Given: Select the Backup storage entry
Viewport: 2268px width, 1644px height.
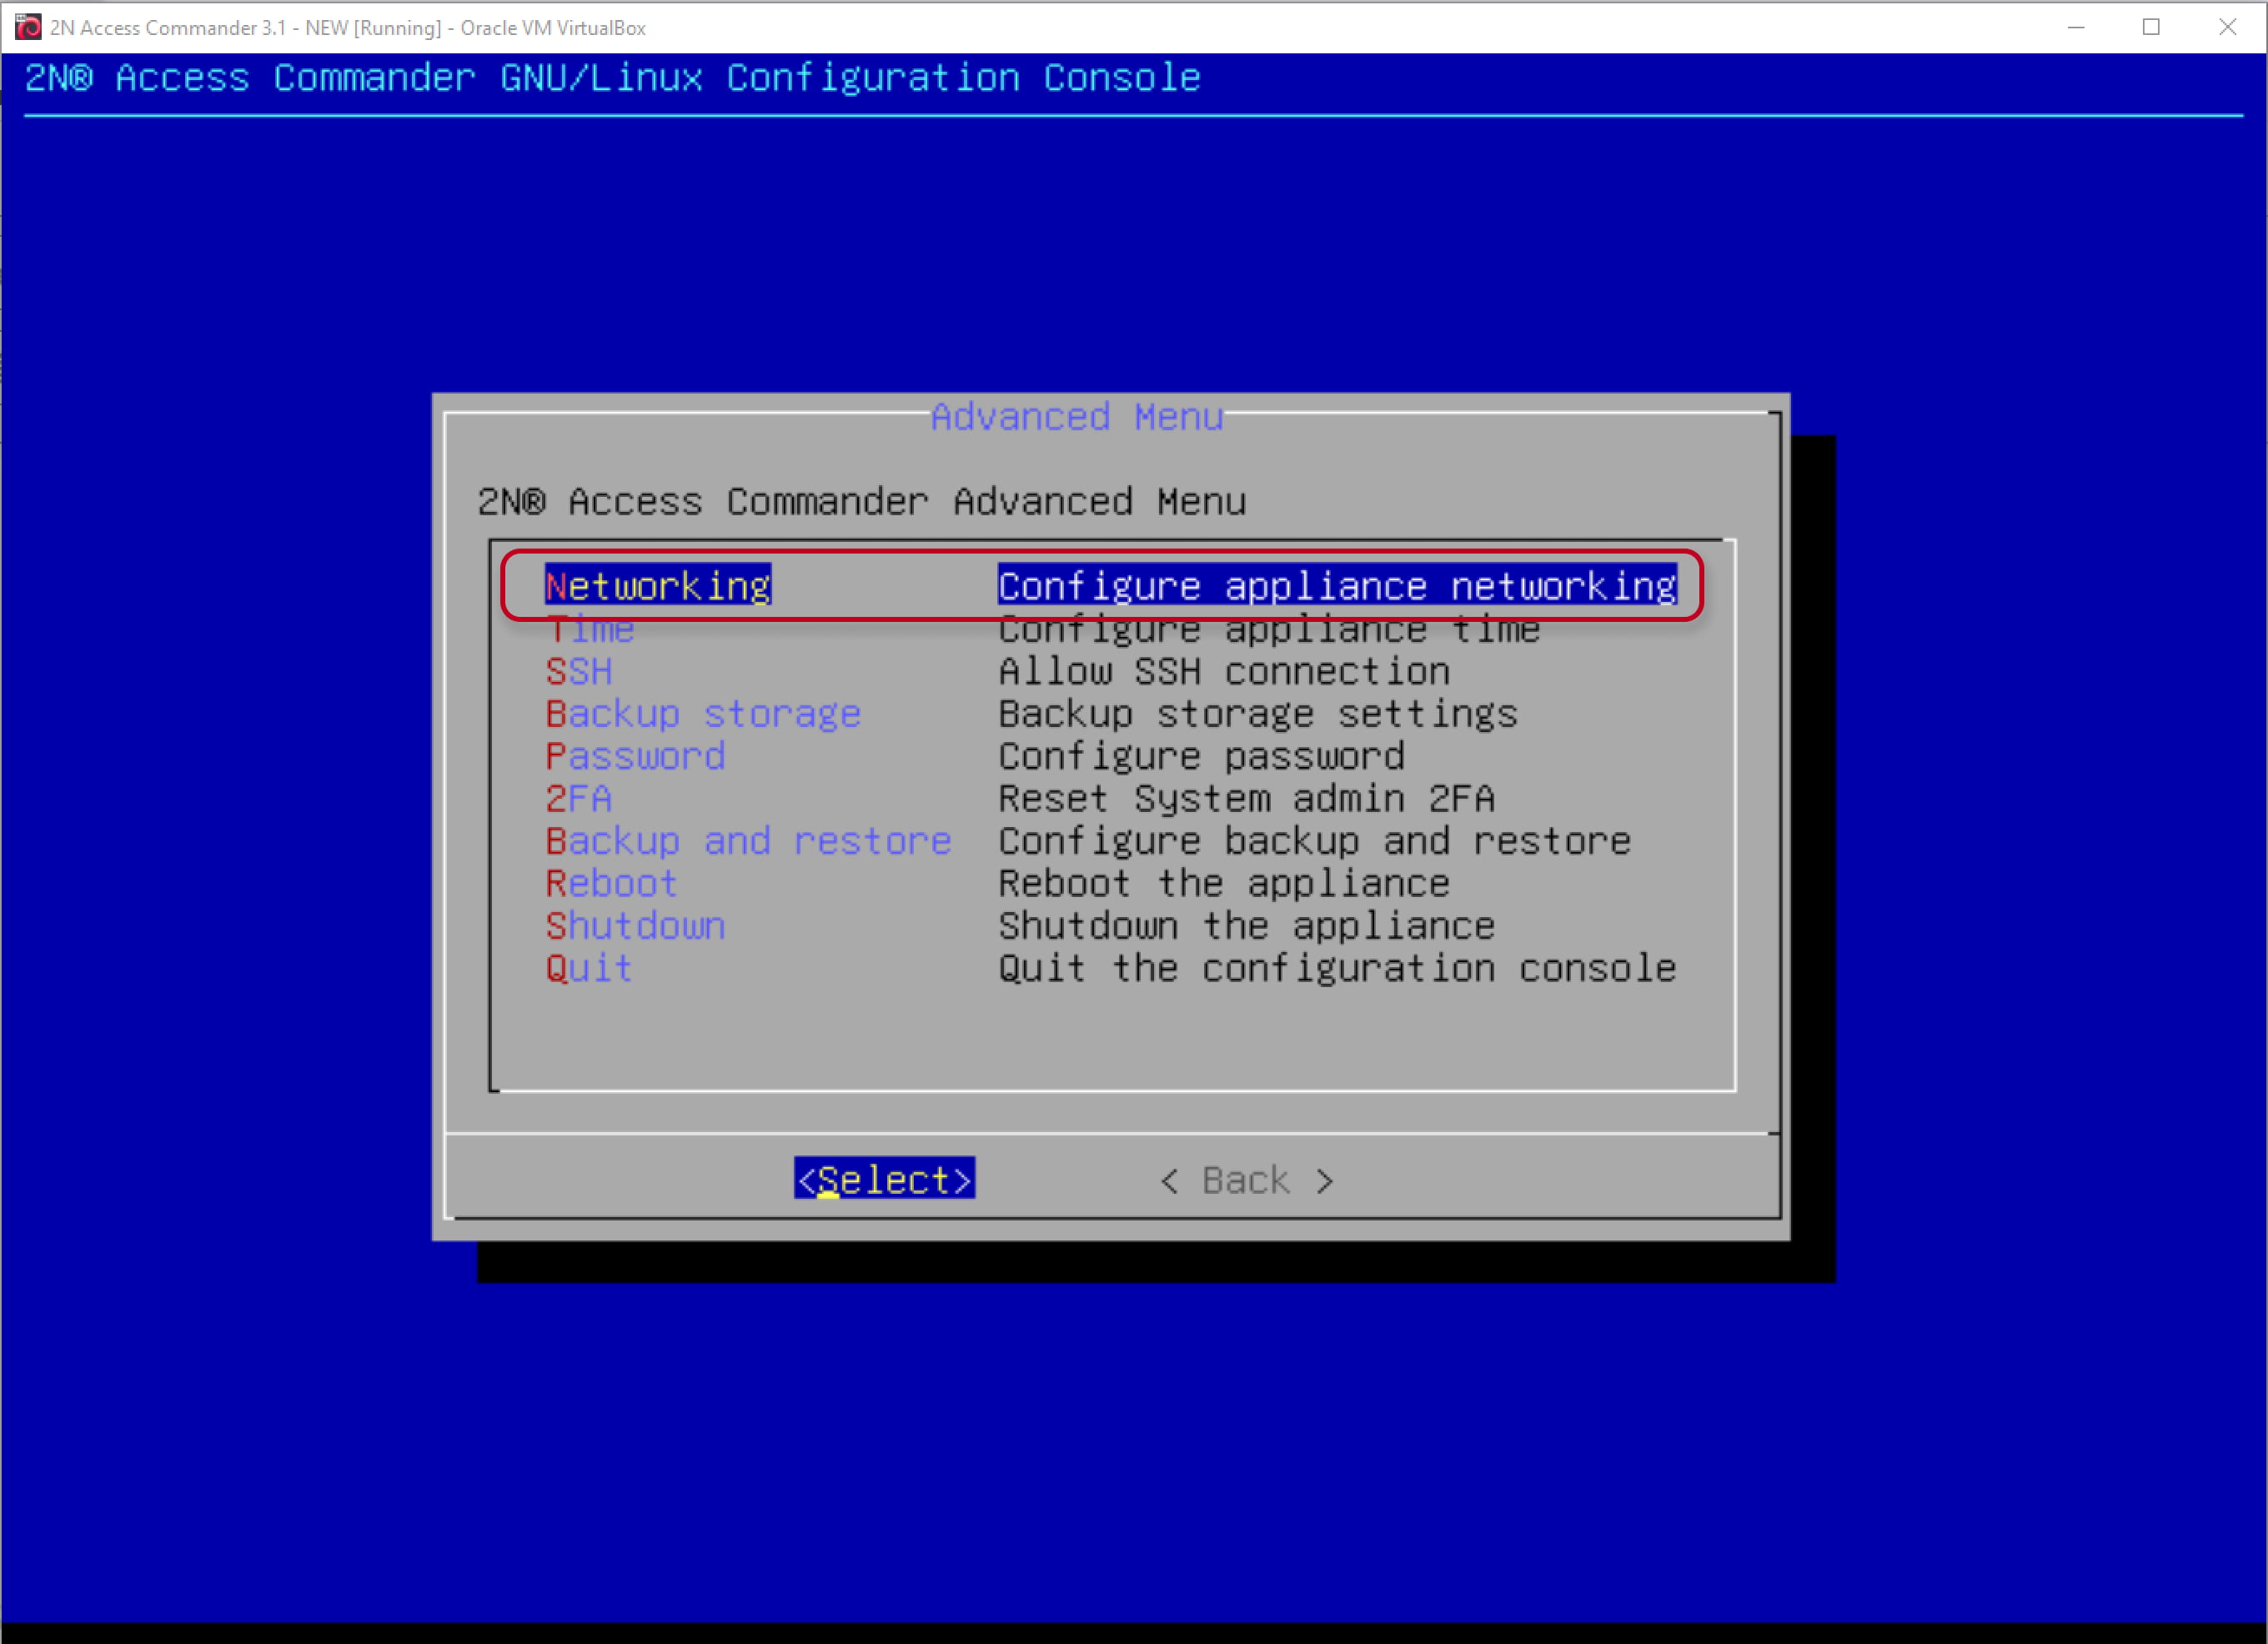Looking at the screenshot, I should 703,714.
